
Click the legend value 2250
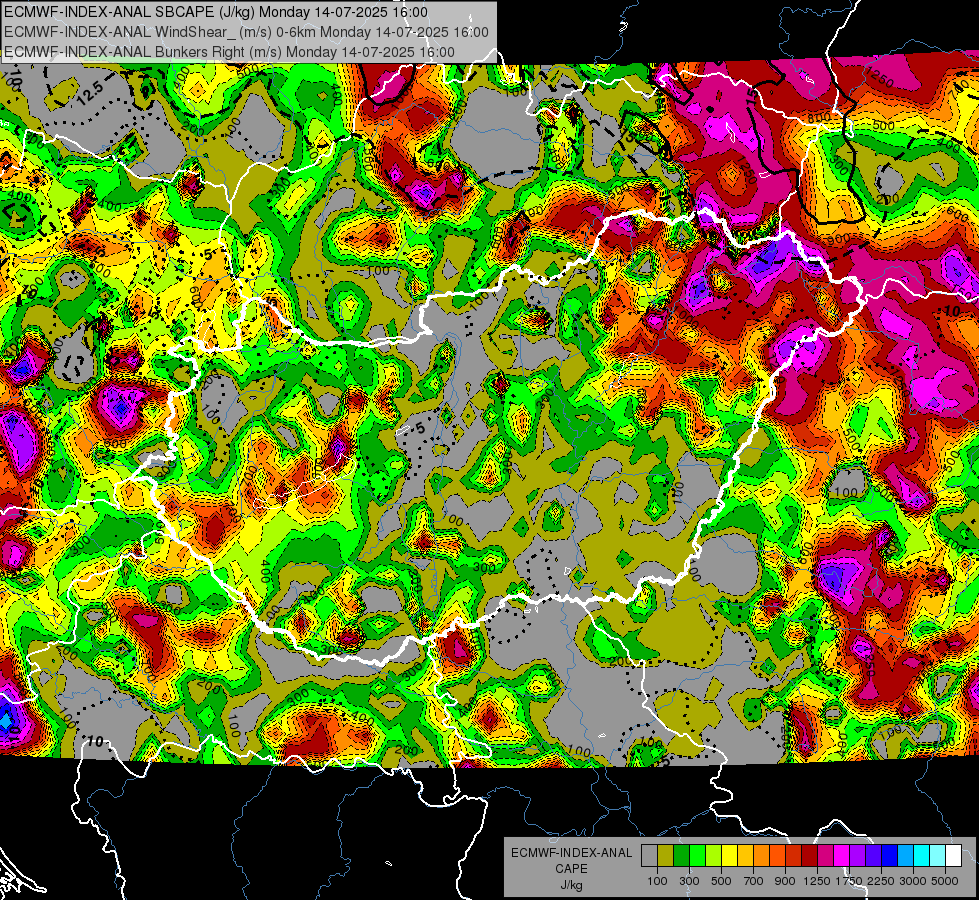coord(881,881)
